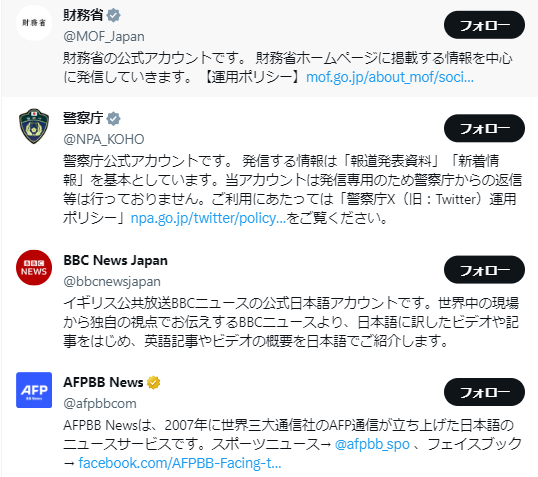The image size is (538, 477).
Task: Click the AFP blue square avatar
Action: pos(34,390)
